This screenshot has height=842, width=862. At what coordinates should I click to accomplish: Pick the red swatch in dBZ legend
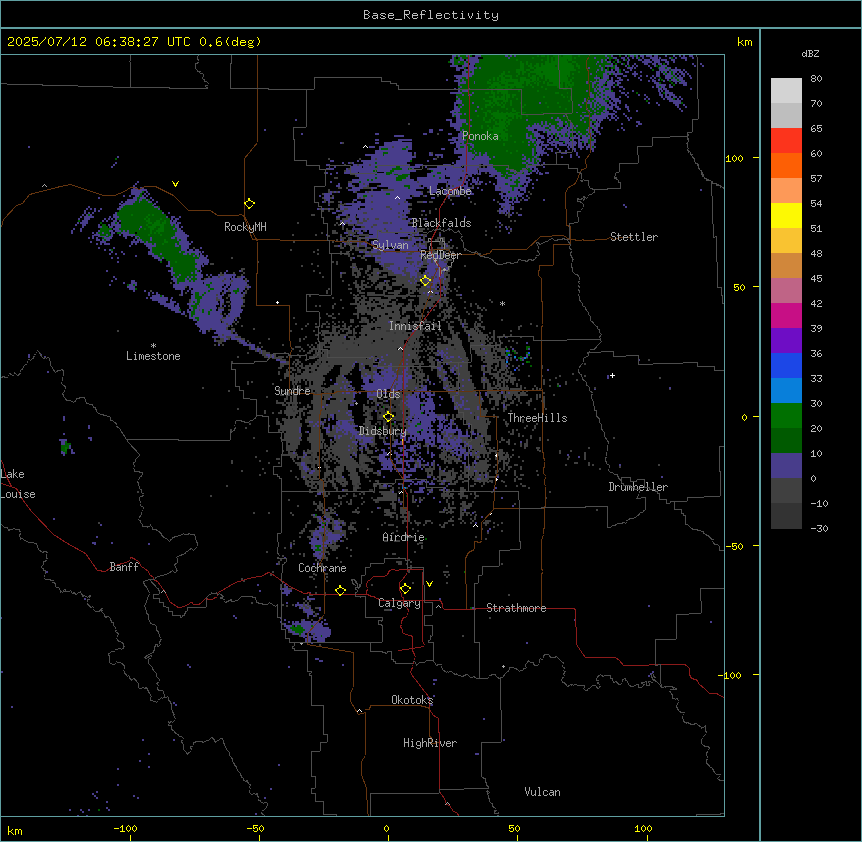(786, 141)
